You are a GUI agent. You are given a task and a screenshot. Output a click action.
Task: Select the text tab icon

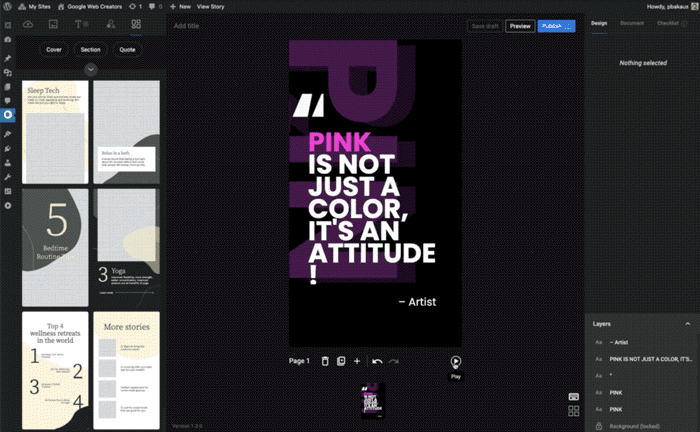coord(81,23)
